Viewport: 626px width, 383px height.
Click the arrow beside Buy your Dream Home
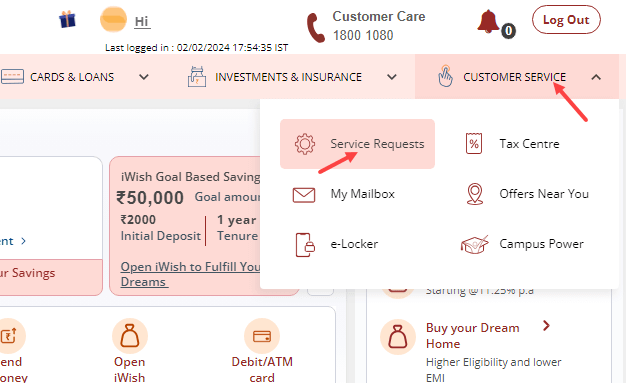click(547, 326)
